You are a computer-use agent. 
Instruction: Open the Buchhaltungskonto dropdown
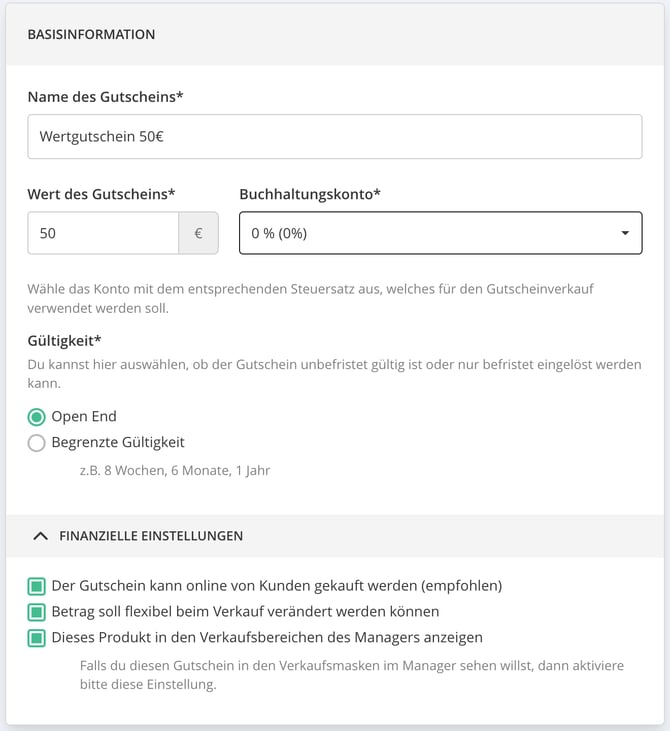coord(441,233)
